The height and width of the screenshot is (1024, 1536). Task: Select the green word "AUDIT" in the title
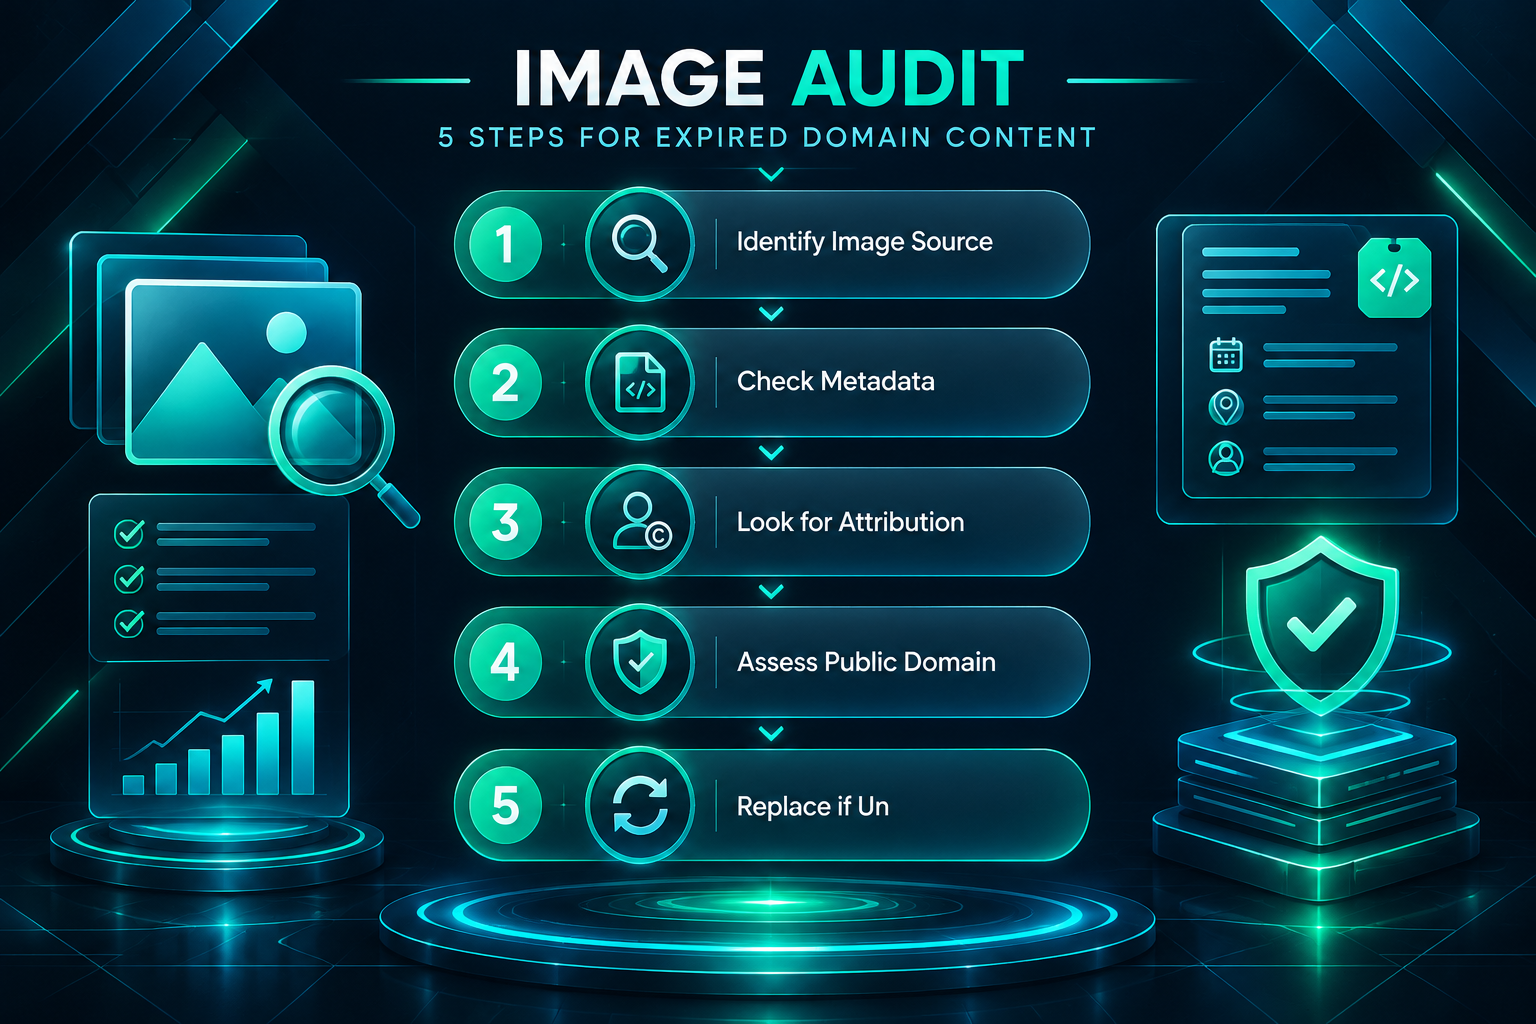(x=908, y=79)
